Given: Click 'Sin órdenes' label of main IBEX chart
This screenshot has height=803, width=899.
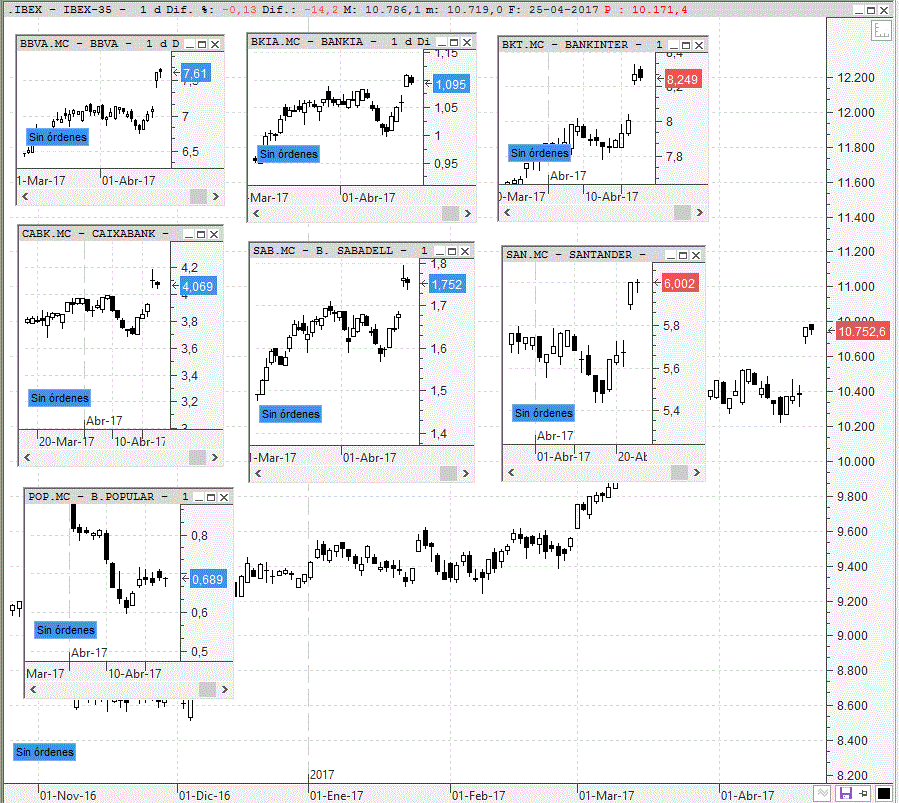Looking at the screenshot, I should pos(45,752).
